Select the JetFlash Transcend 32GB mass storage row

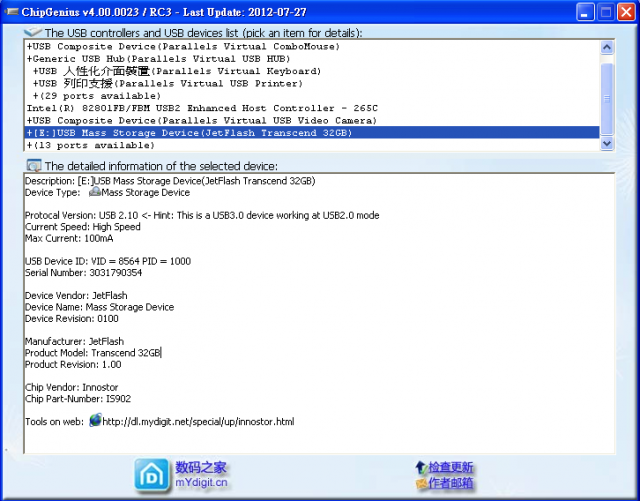tap(312, 133)
